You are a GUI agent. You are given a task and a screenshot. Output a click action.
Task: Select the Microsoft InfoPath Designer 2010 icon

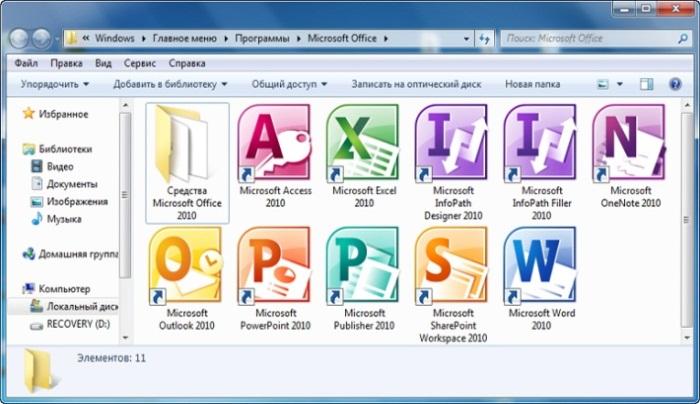click(451, 144)
